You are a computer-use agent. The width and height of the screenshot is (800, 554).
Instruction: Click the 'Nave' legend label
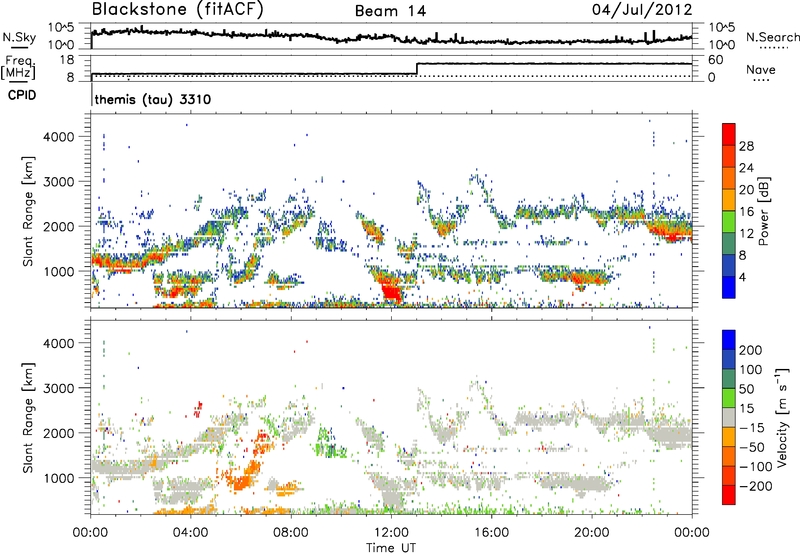[x=761, y=70]
